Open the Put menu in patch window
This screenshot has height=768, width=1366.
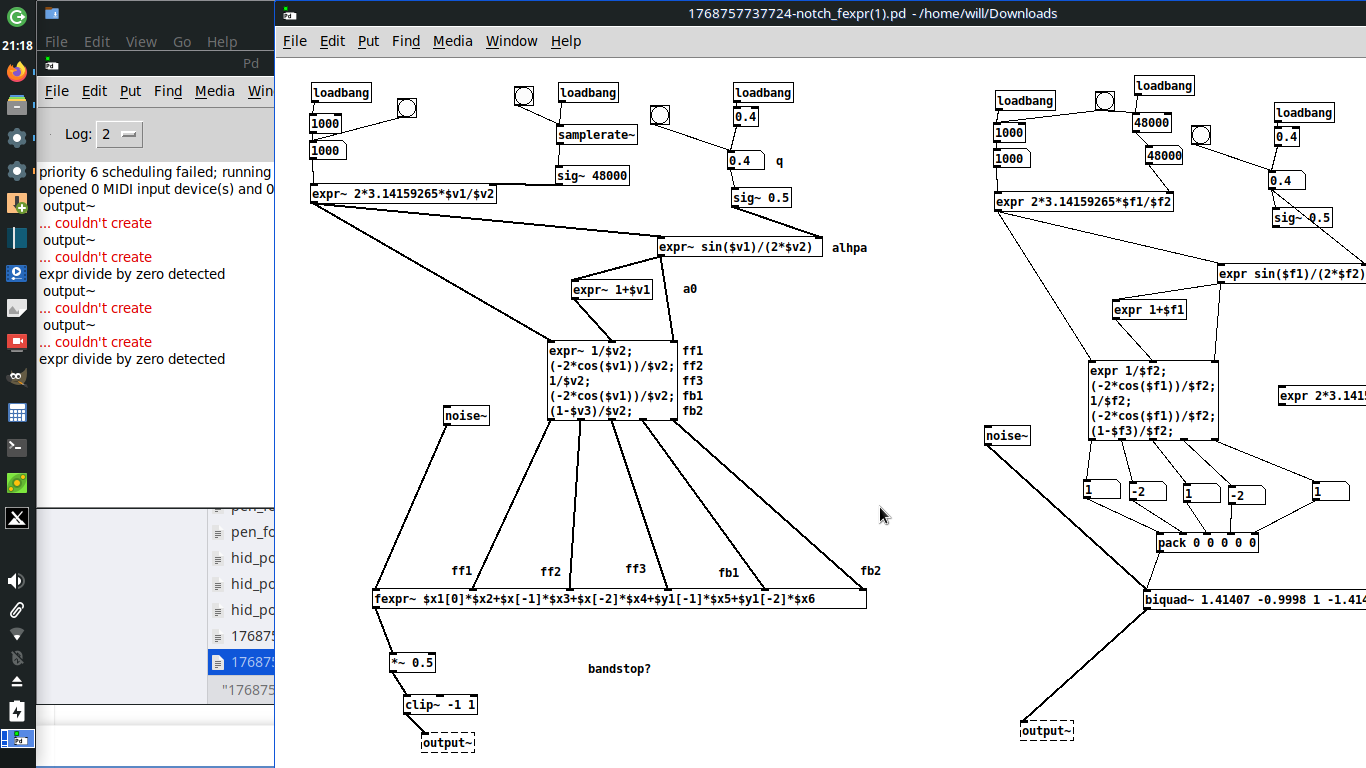368,41
